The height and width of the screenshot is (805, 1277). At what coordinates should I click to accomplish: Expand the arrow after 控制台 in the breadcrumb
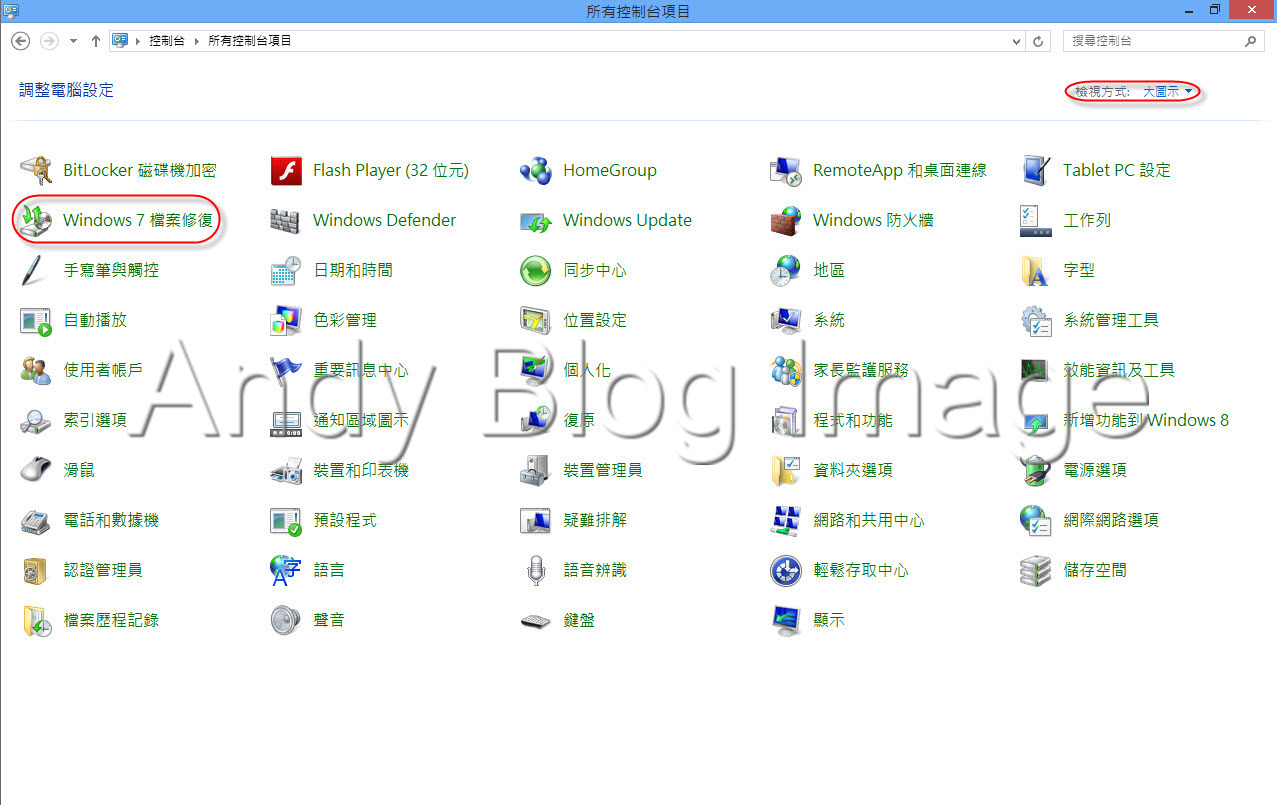(198, 41)
